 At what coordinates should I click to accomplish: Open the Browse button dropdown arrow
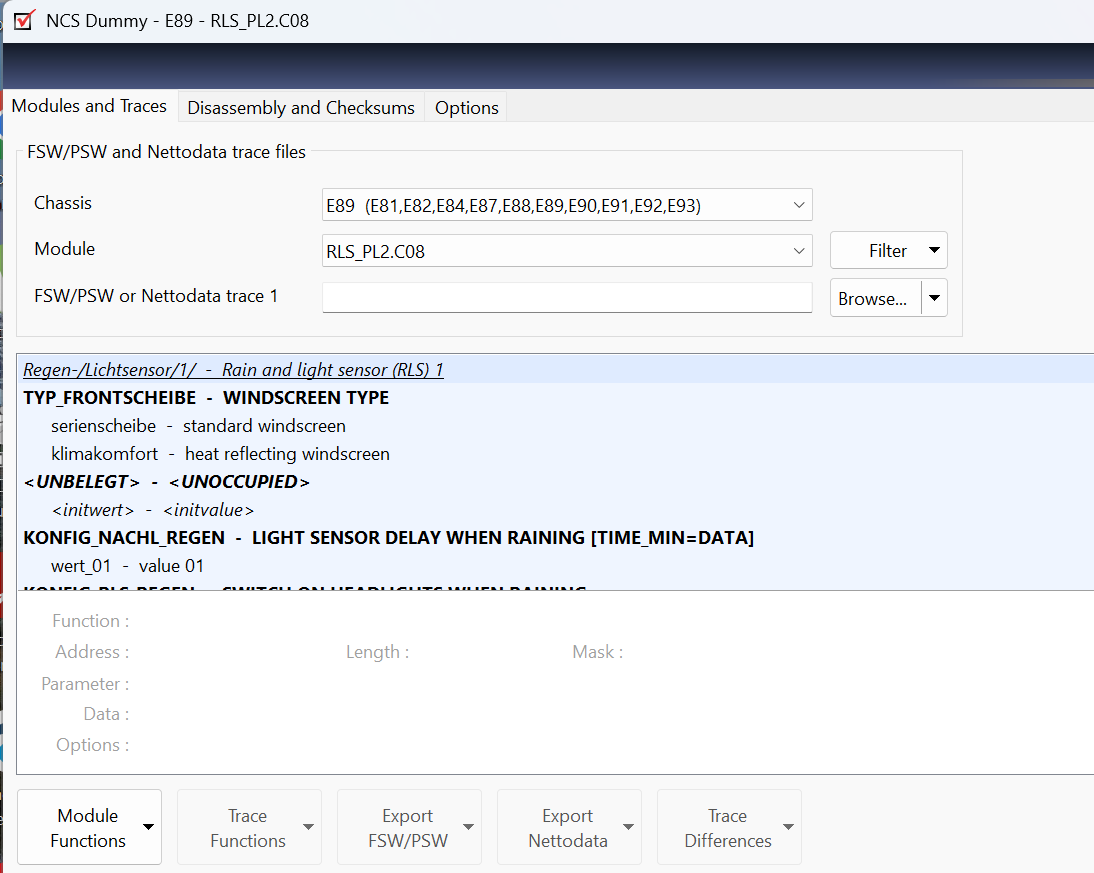[x=934, y=298]
